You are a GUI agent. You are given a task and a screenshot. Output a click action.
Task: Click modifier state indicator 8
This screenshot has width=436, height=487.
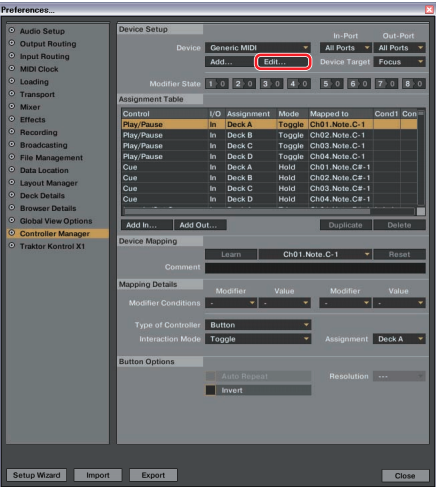[x=413, y=84]
